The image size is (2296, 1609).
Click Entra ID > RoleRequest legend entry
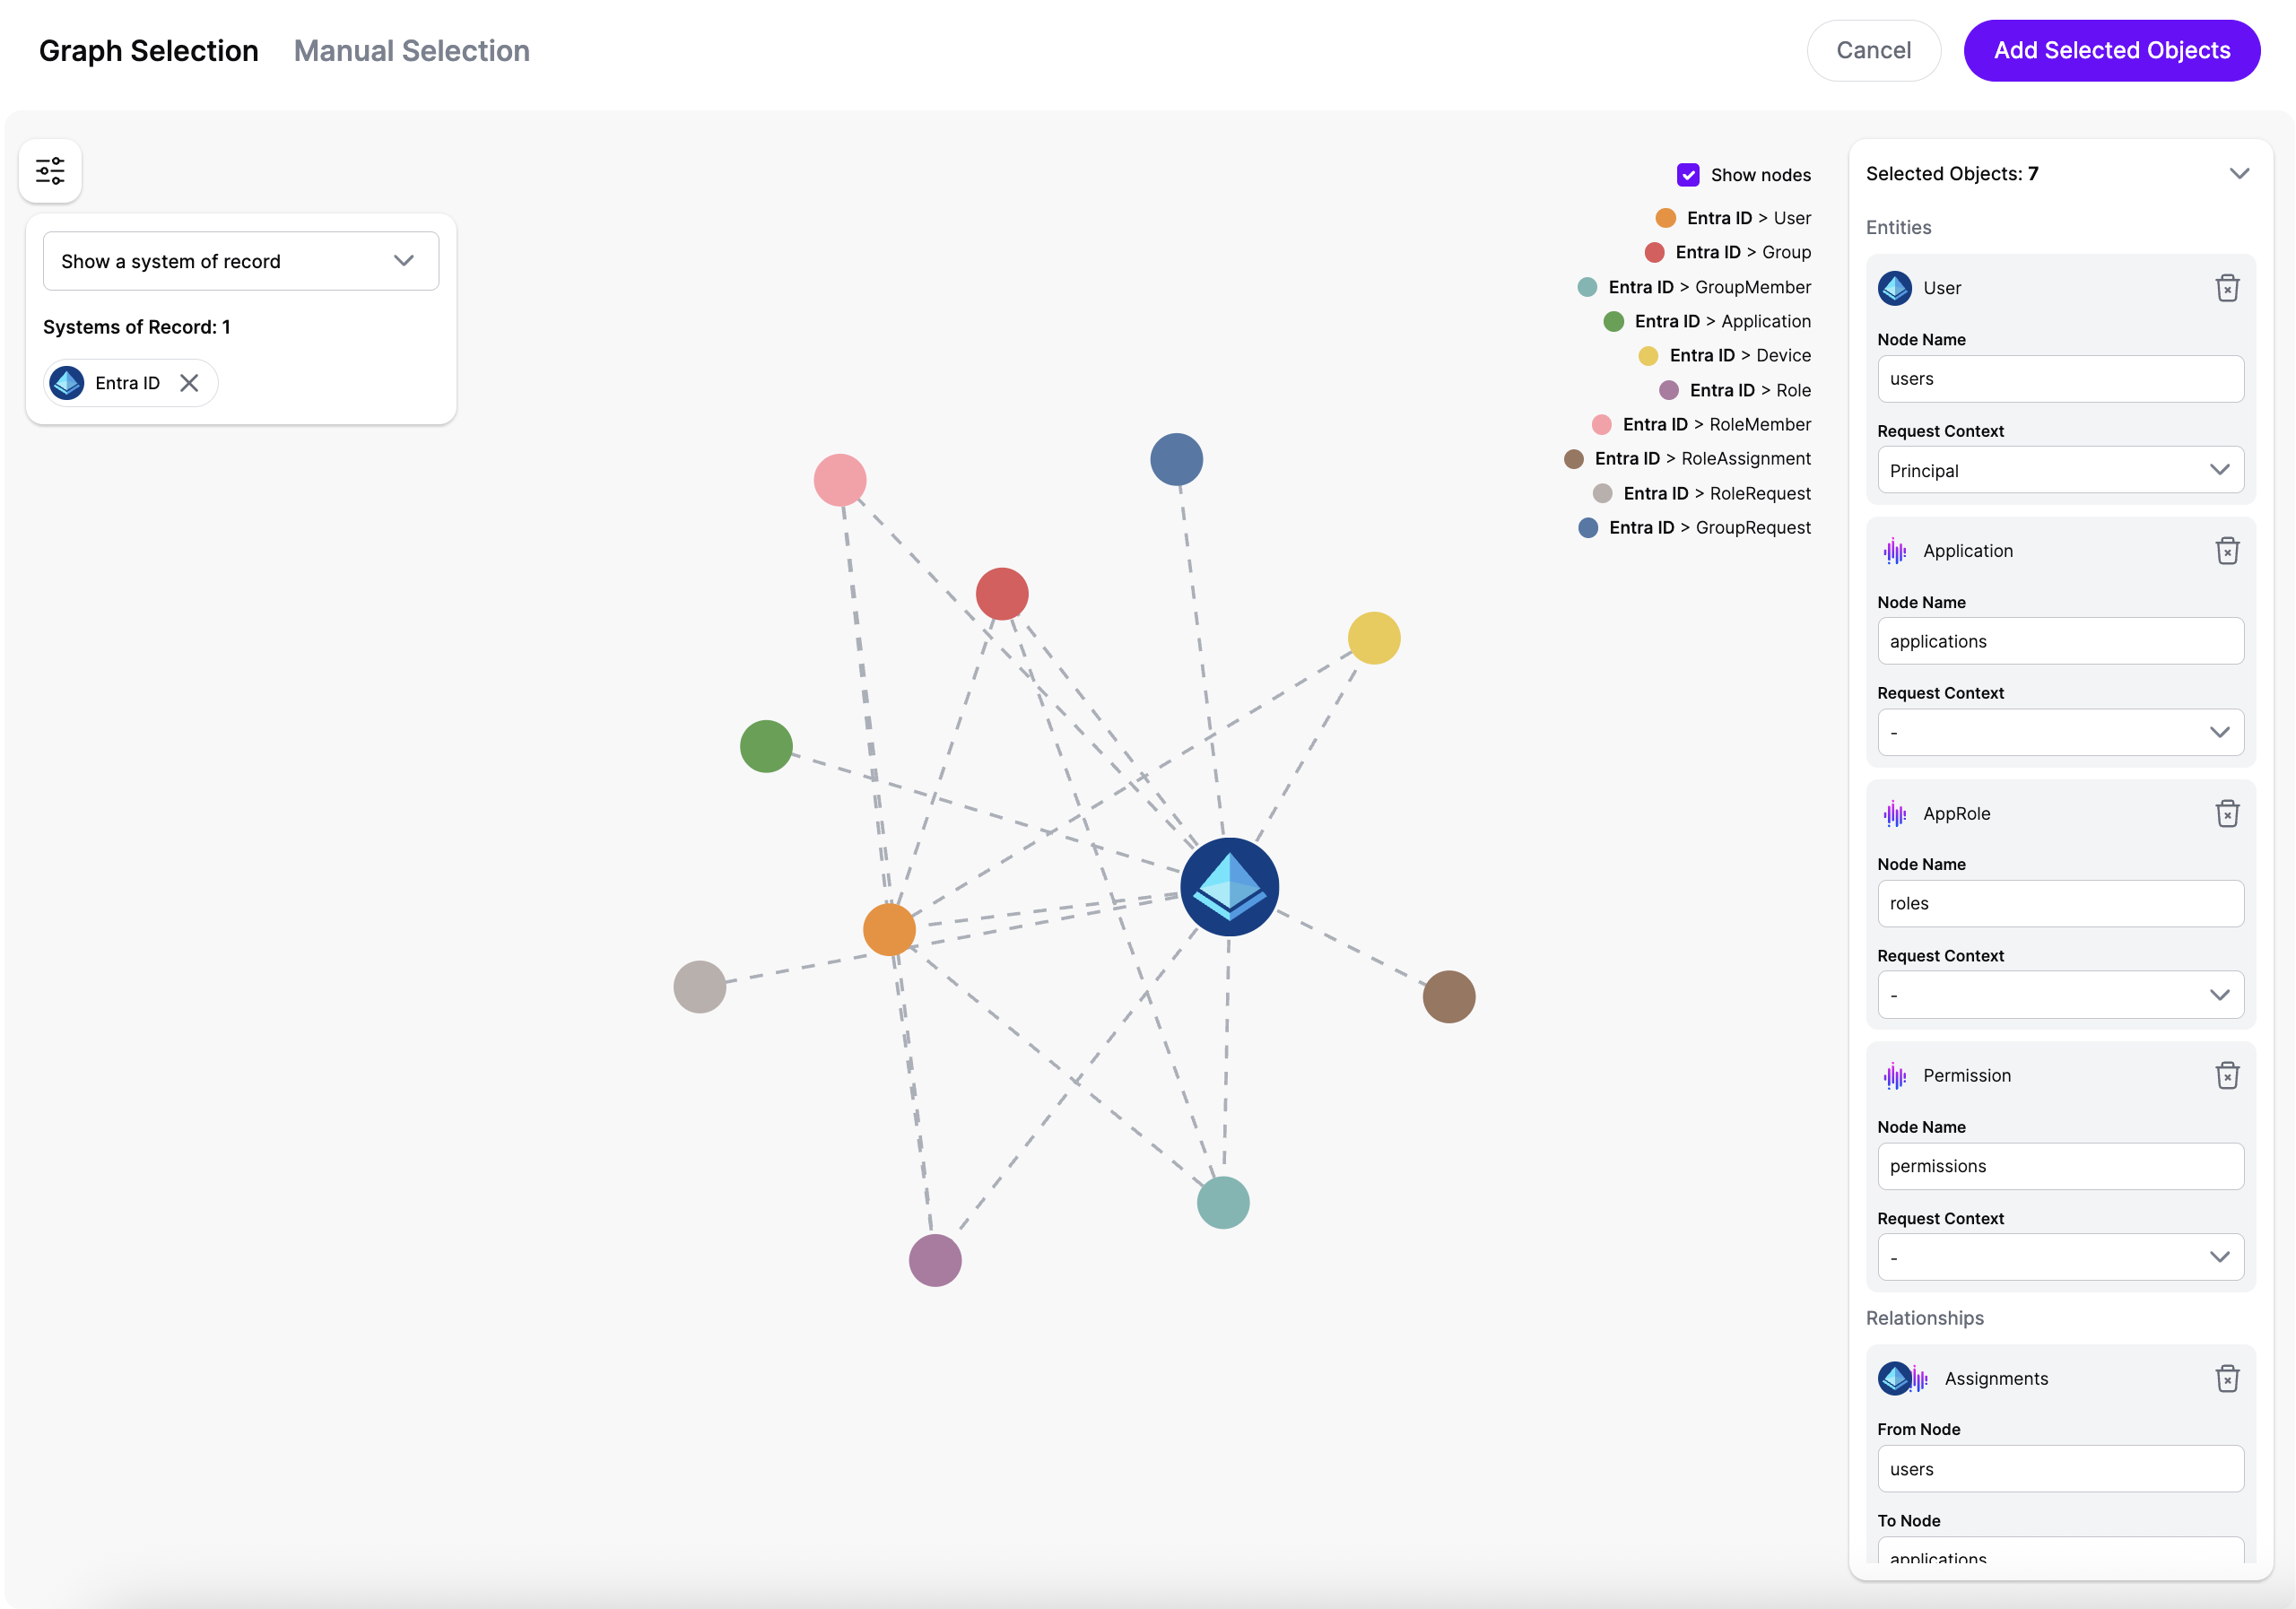(1701, 494)
